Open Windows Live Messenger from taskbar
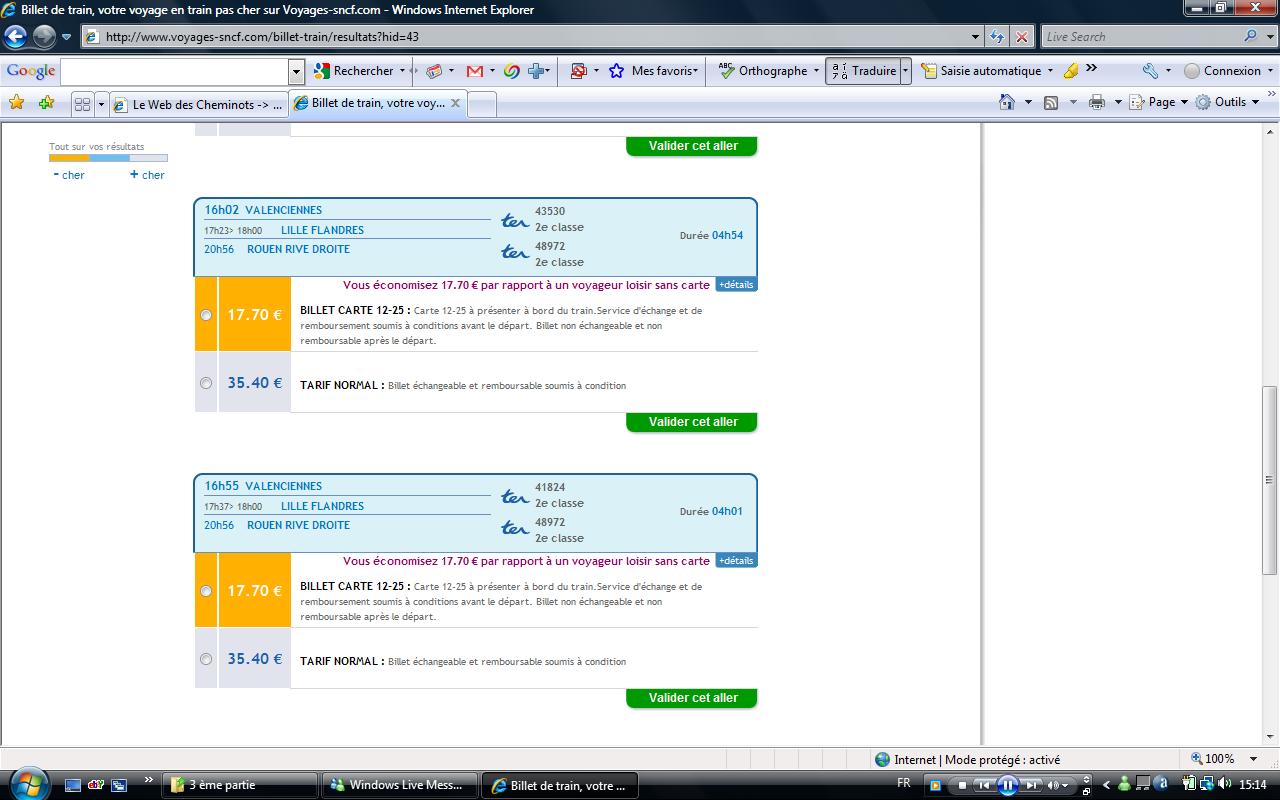 [398, 785]
